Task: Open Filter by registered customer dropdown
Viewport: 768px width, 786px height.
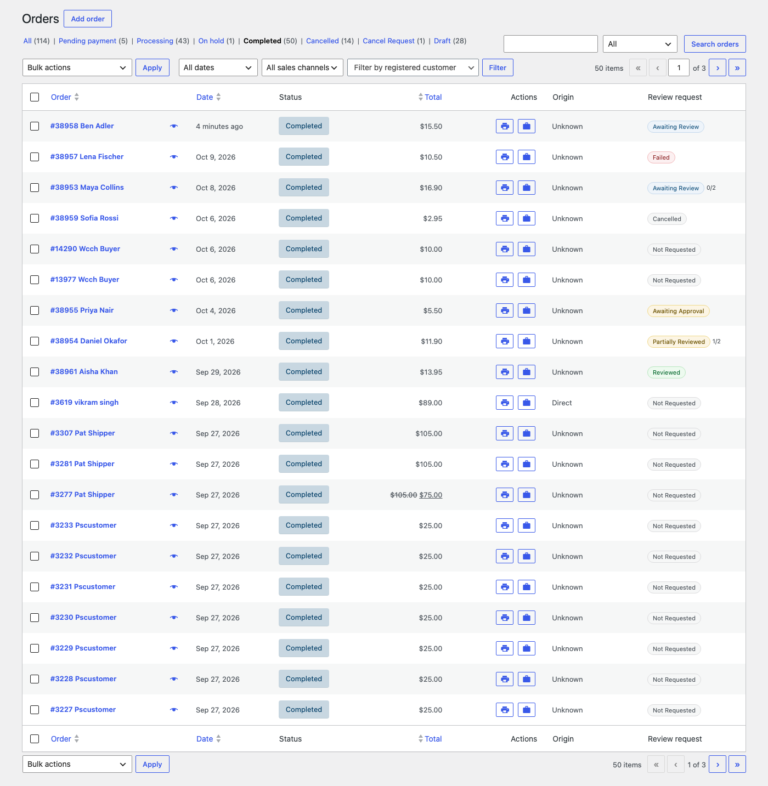Action: pos(413,68)
